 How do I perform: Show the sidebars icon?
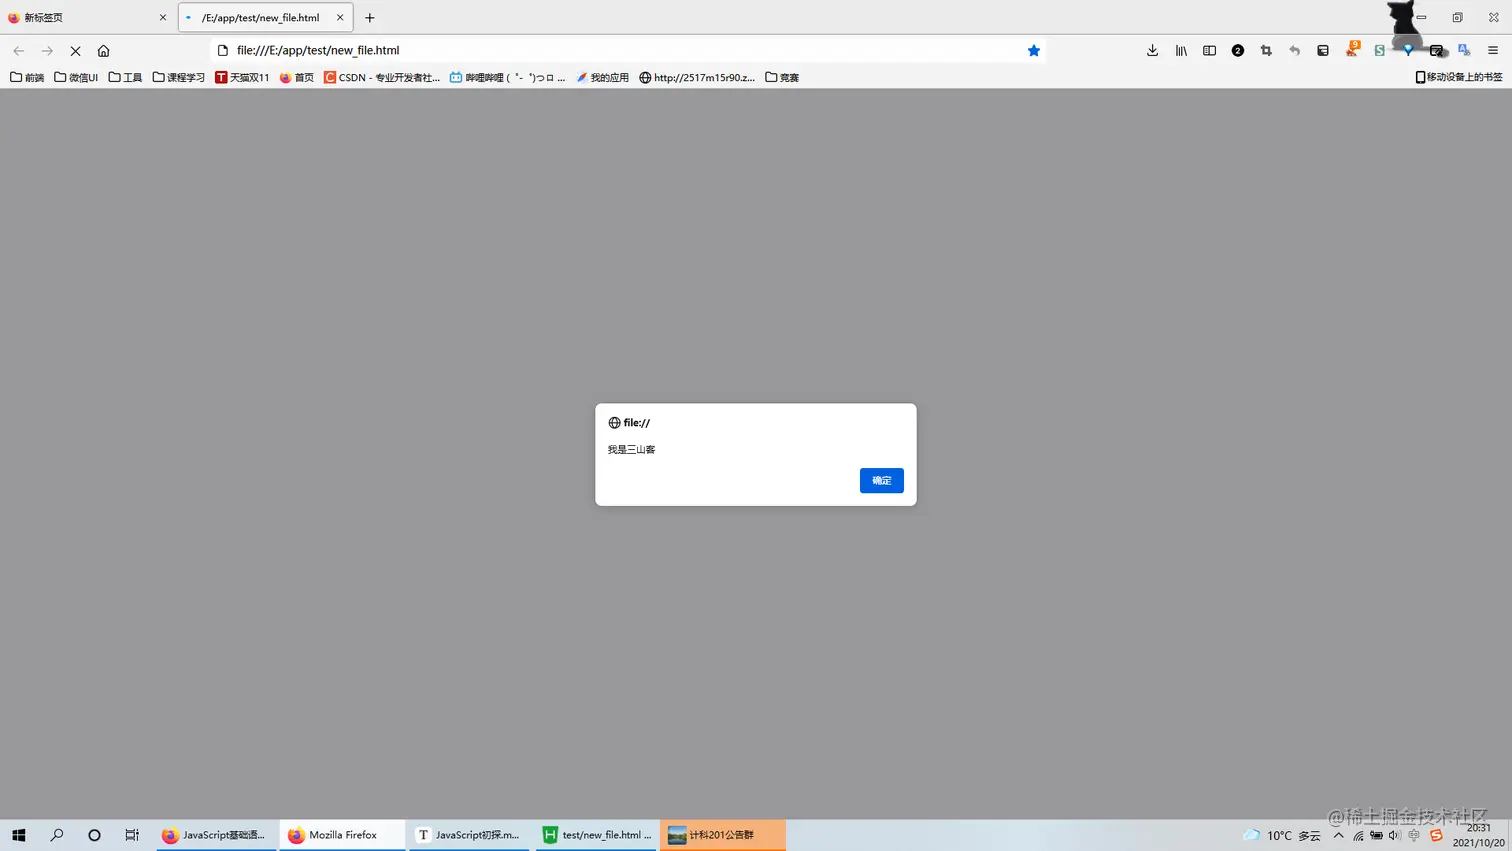pos(1209,50)
